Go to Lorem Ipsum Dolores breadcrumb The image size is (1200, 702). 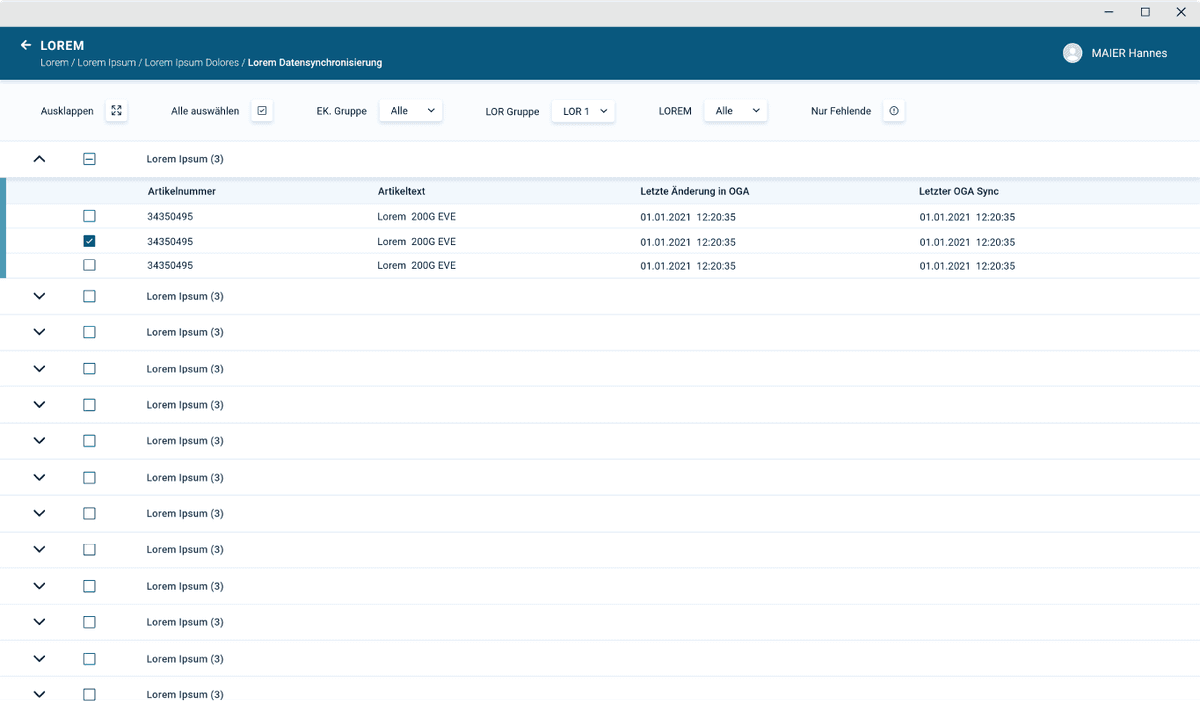pos(192,63)
